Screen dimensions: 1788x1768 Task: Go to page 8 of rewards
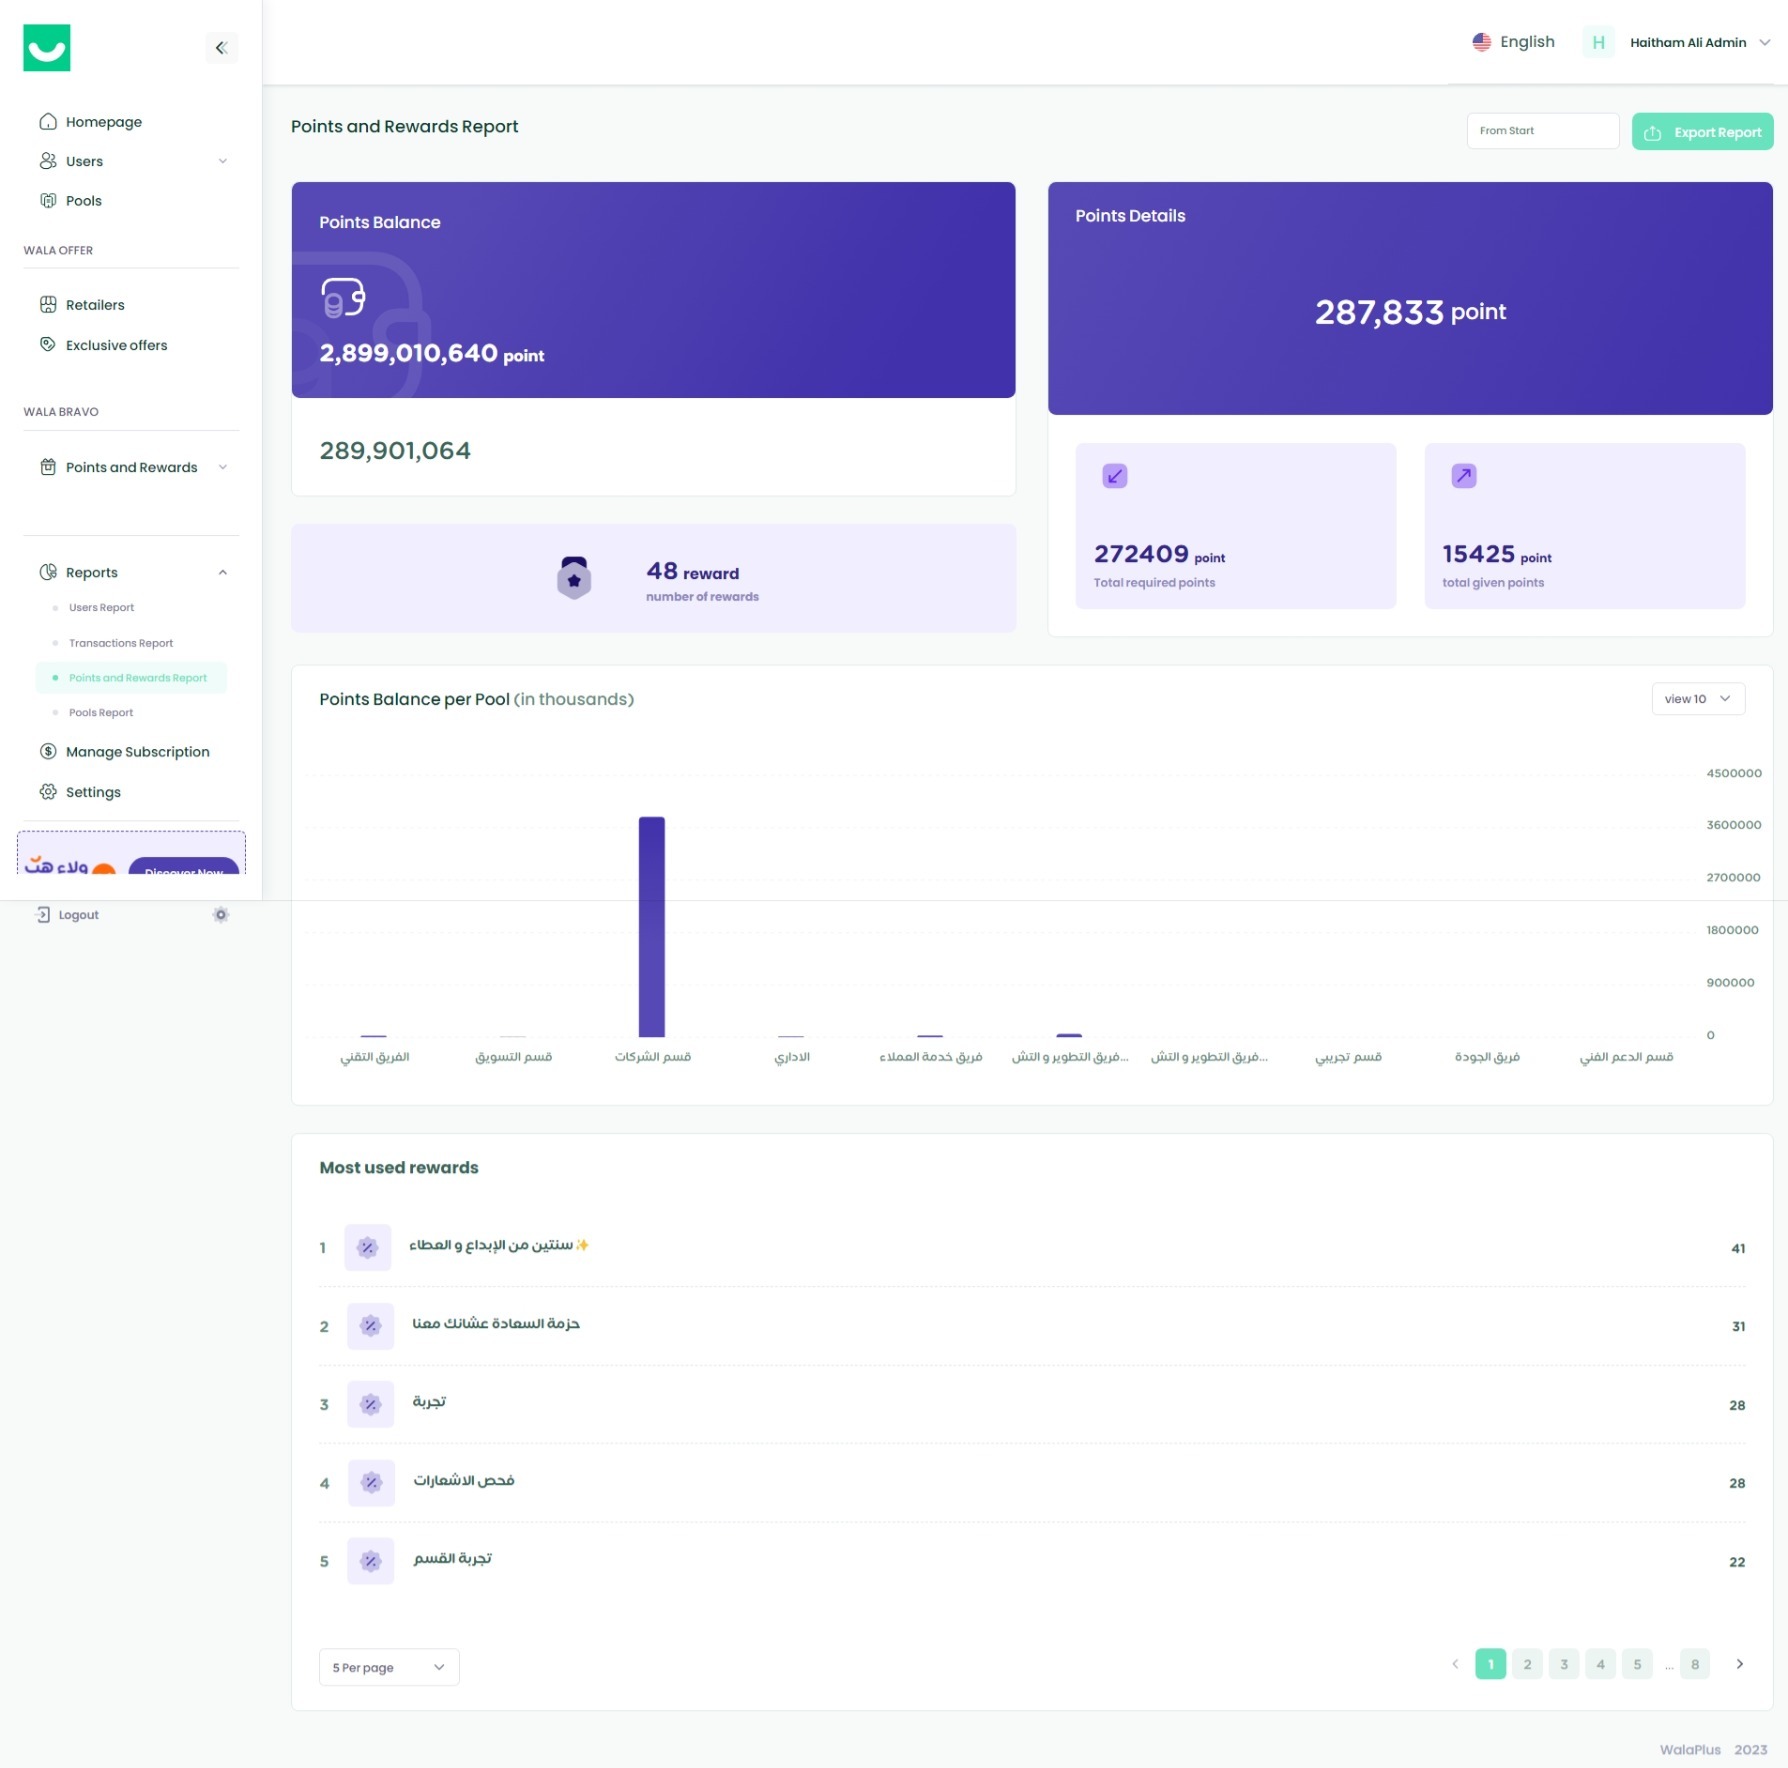point(1695,1664)
